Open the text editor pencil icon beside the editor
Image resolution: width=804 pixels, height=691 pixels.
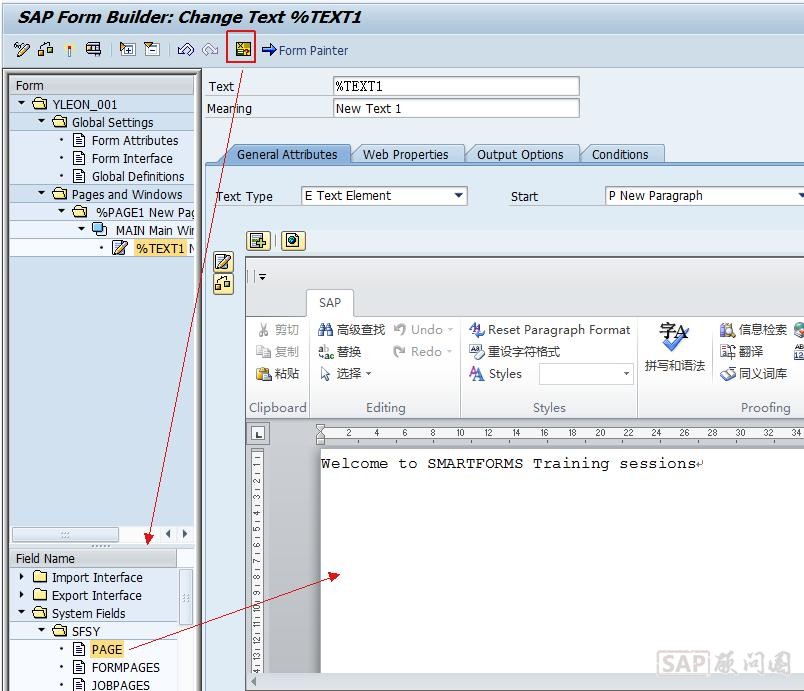coord(223,262)
